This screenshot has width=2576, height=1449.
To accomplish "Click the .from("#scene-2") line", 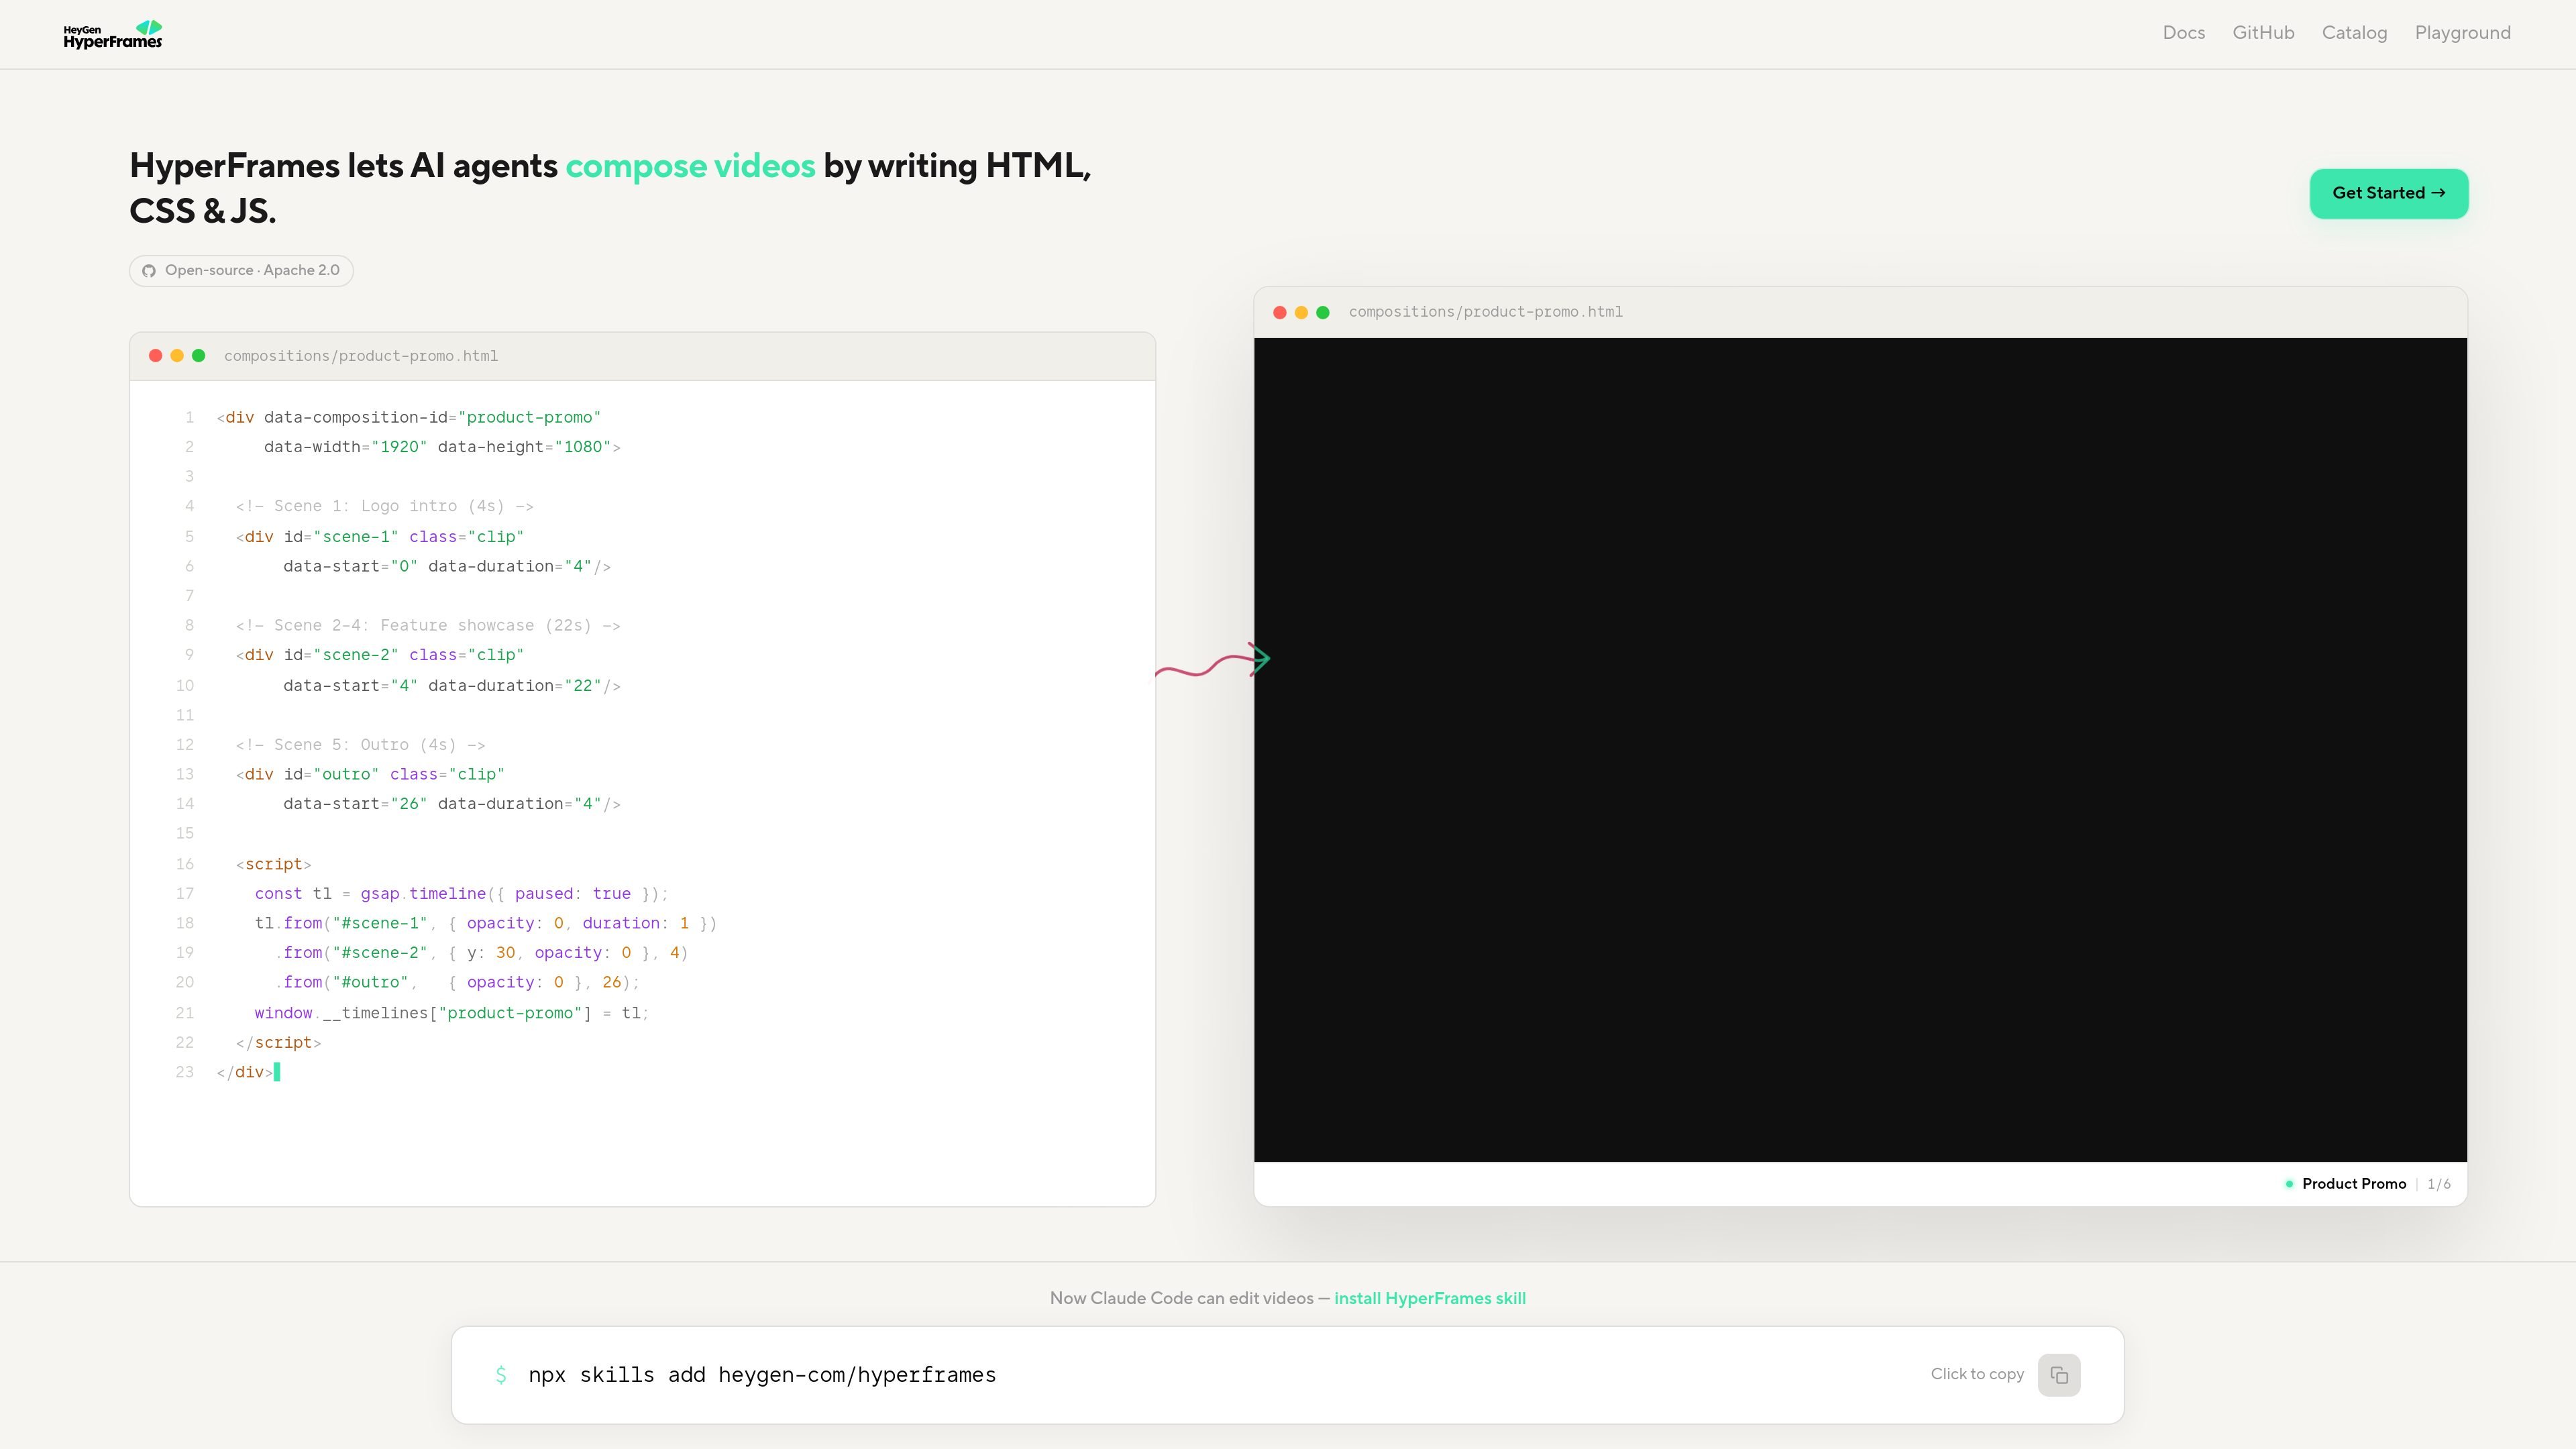I will click(481, 952).
